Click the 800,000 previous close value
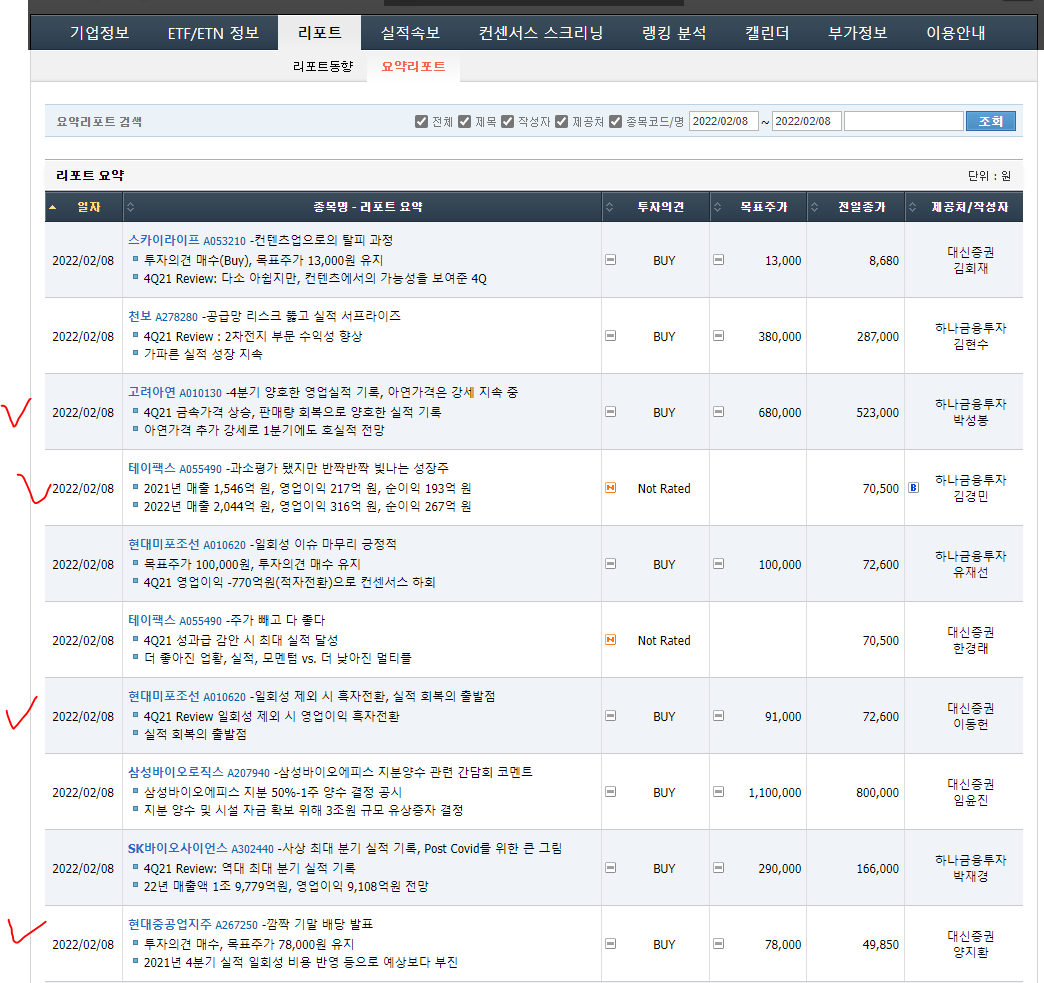The width and height of the screenshot is (1044, 983). 878,793
